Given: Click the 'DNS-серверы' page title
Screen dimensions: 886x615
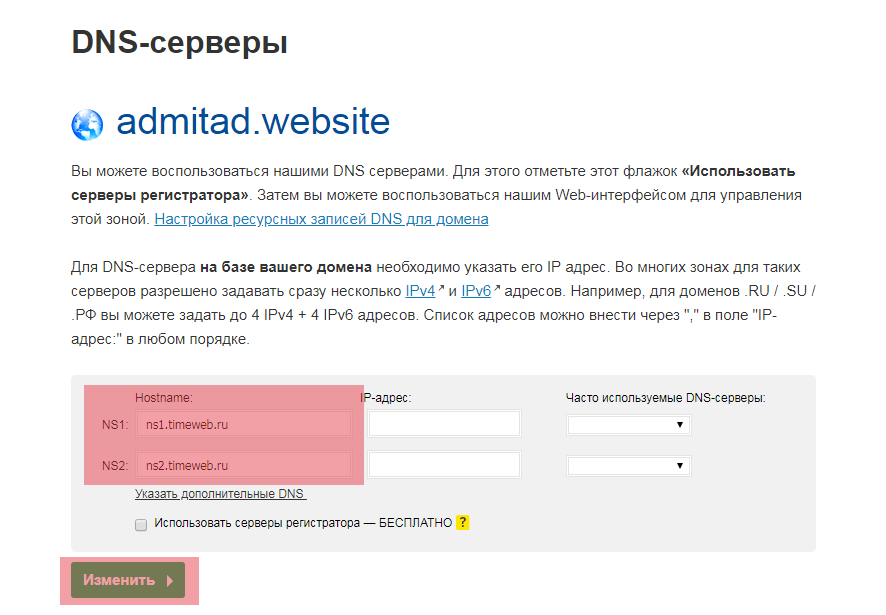Looking at the screenshot, I should coord(180,43).
